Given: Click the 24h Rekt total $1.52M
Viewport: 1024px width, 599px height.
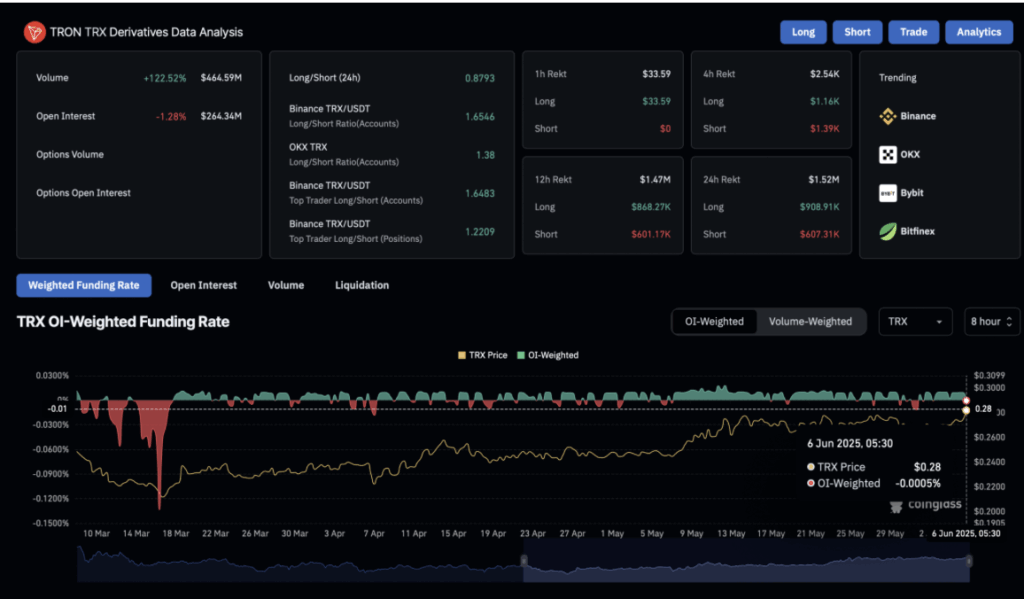Looking at the screenshot, I should pos(824,180).
